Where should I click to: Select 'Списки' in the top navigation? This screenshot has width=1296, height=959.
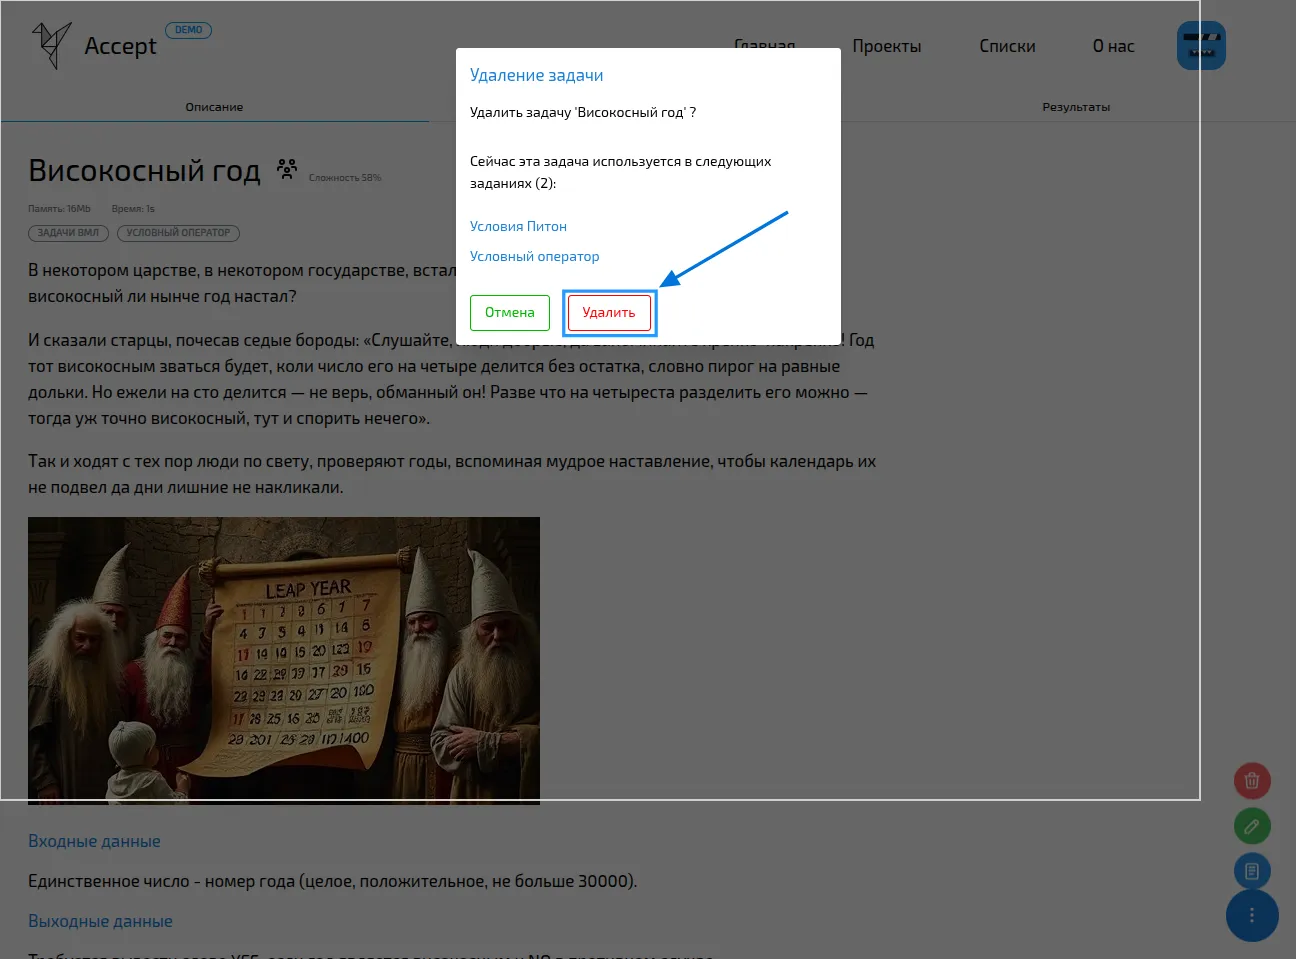click(1007, 45)
